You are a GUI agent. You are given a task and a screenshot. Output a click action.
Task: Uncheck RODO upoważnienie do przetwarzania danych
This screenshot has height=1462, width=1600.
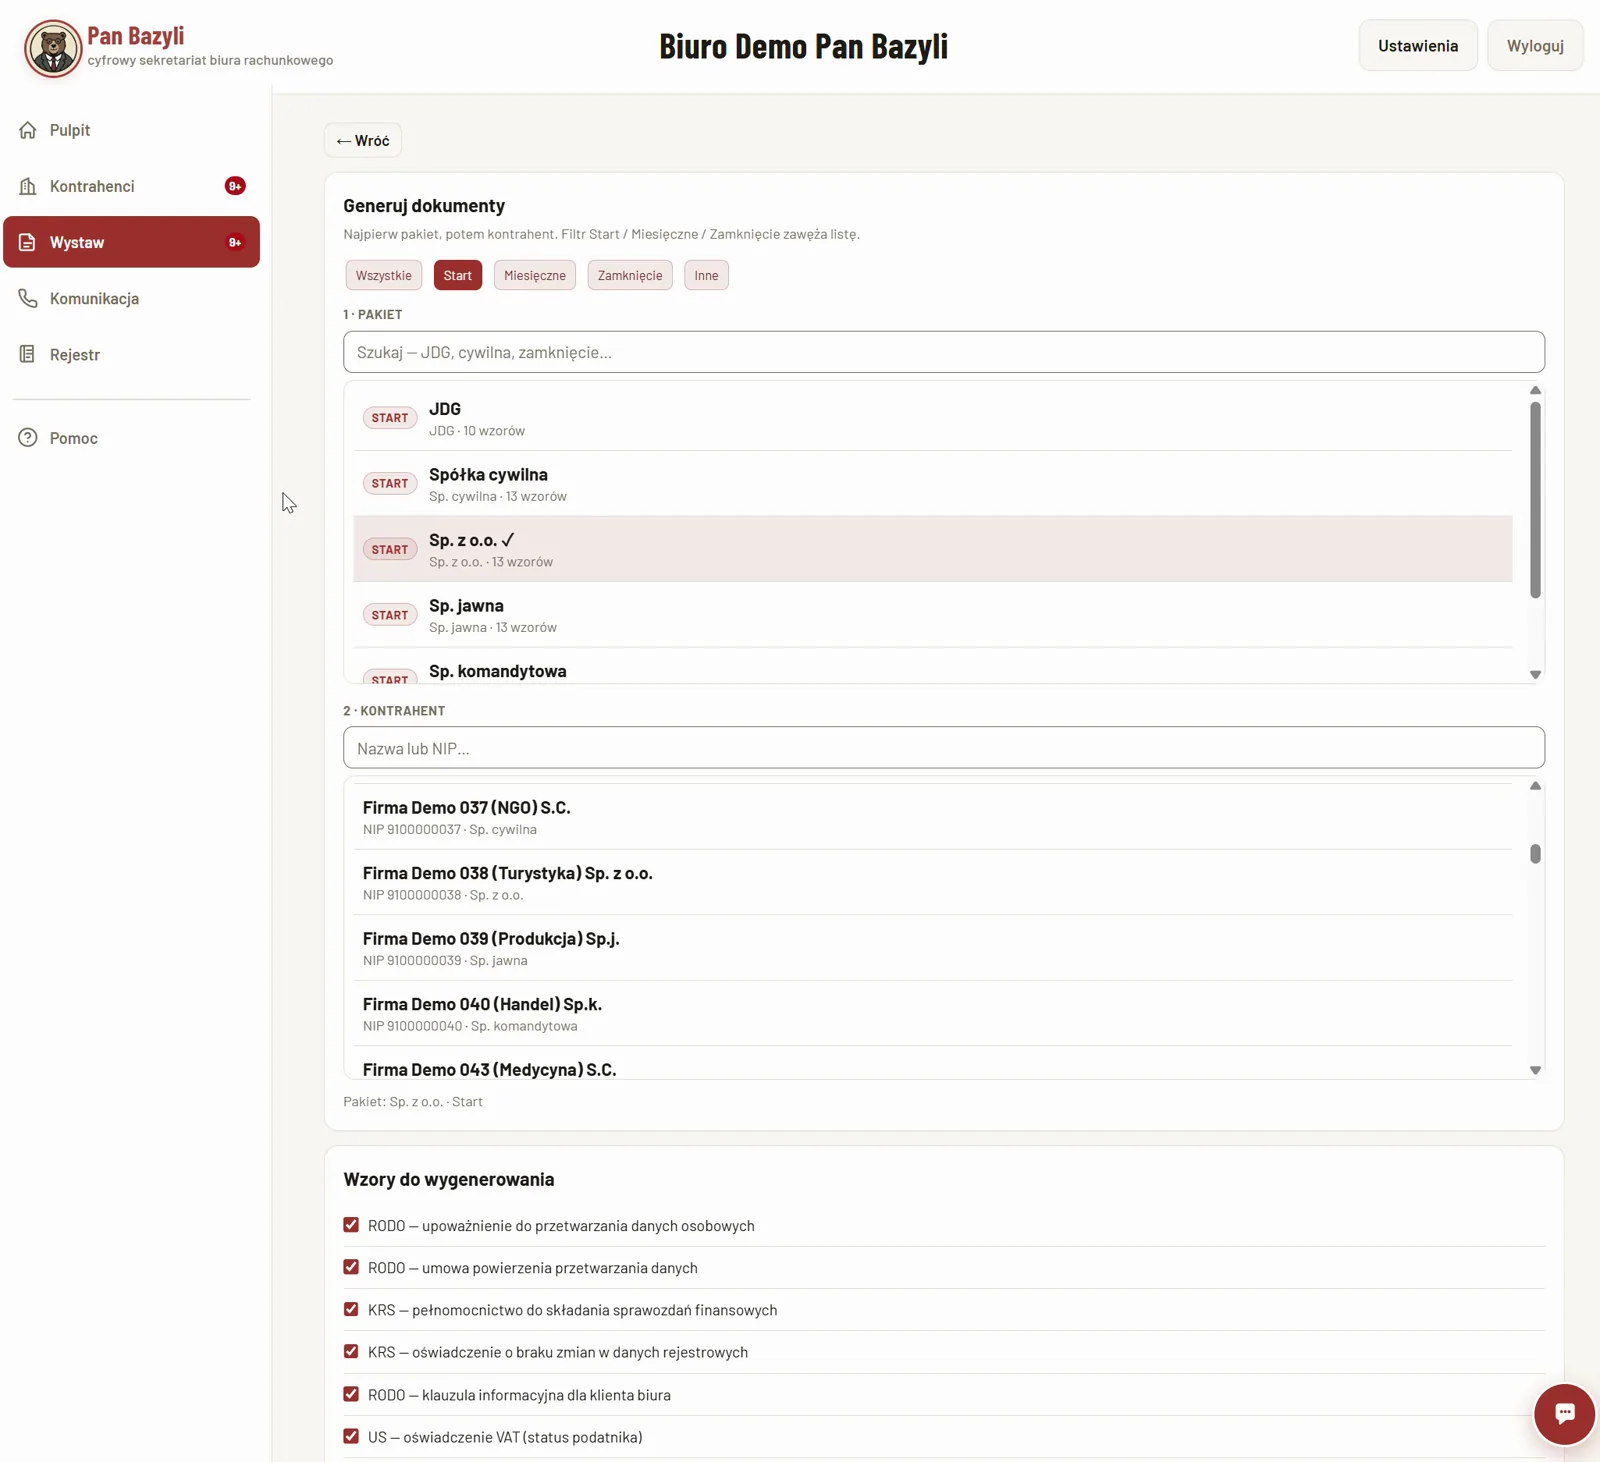351,1225
